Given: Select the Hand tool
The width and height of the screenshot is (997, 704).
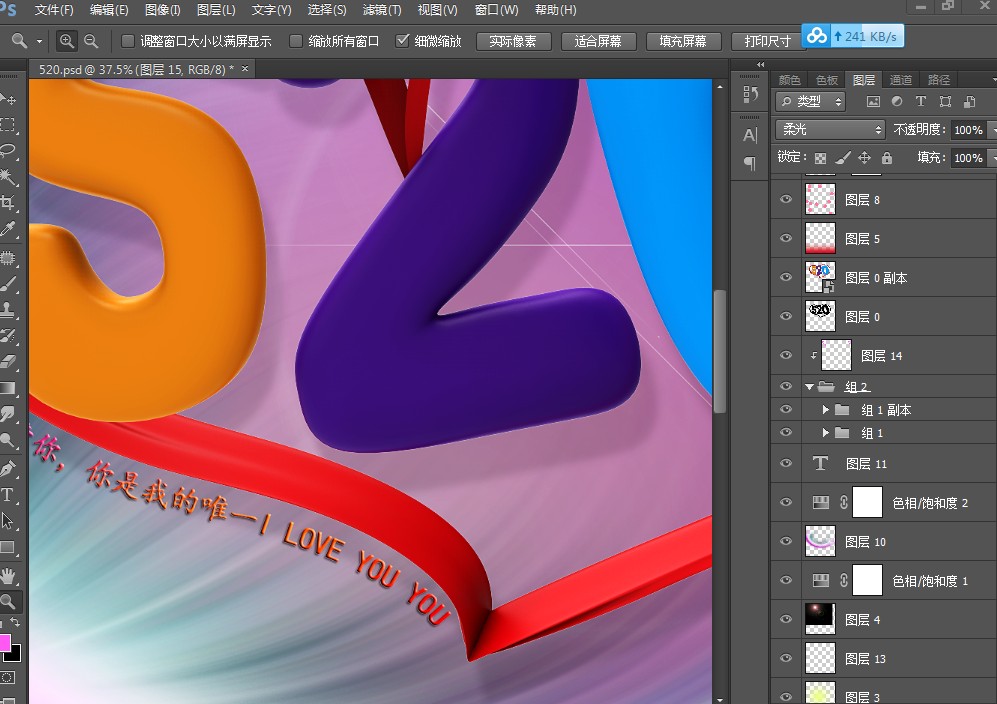Looking at the screenshot, I should coord(8,576).
